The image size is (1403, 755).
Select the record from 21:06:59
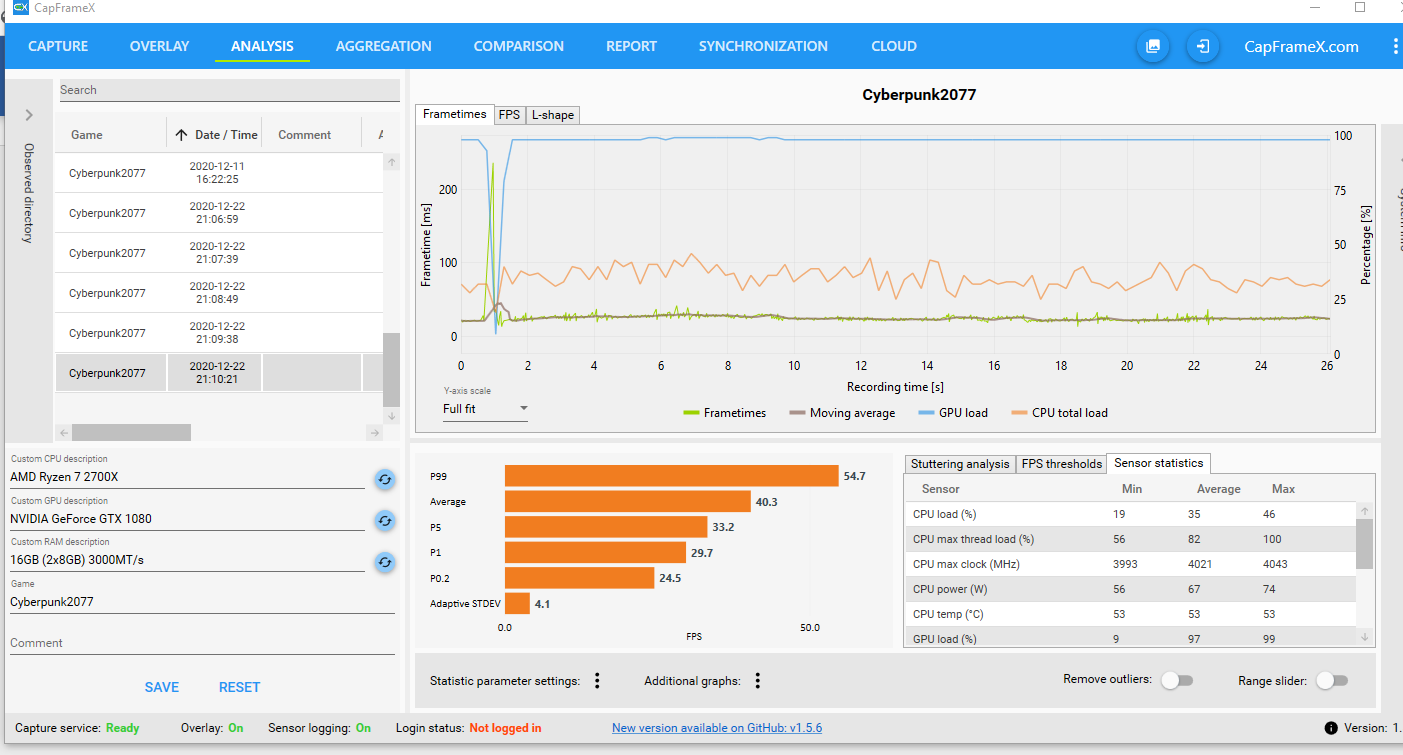point(219,213)
